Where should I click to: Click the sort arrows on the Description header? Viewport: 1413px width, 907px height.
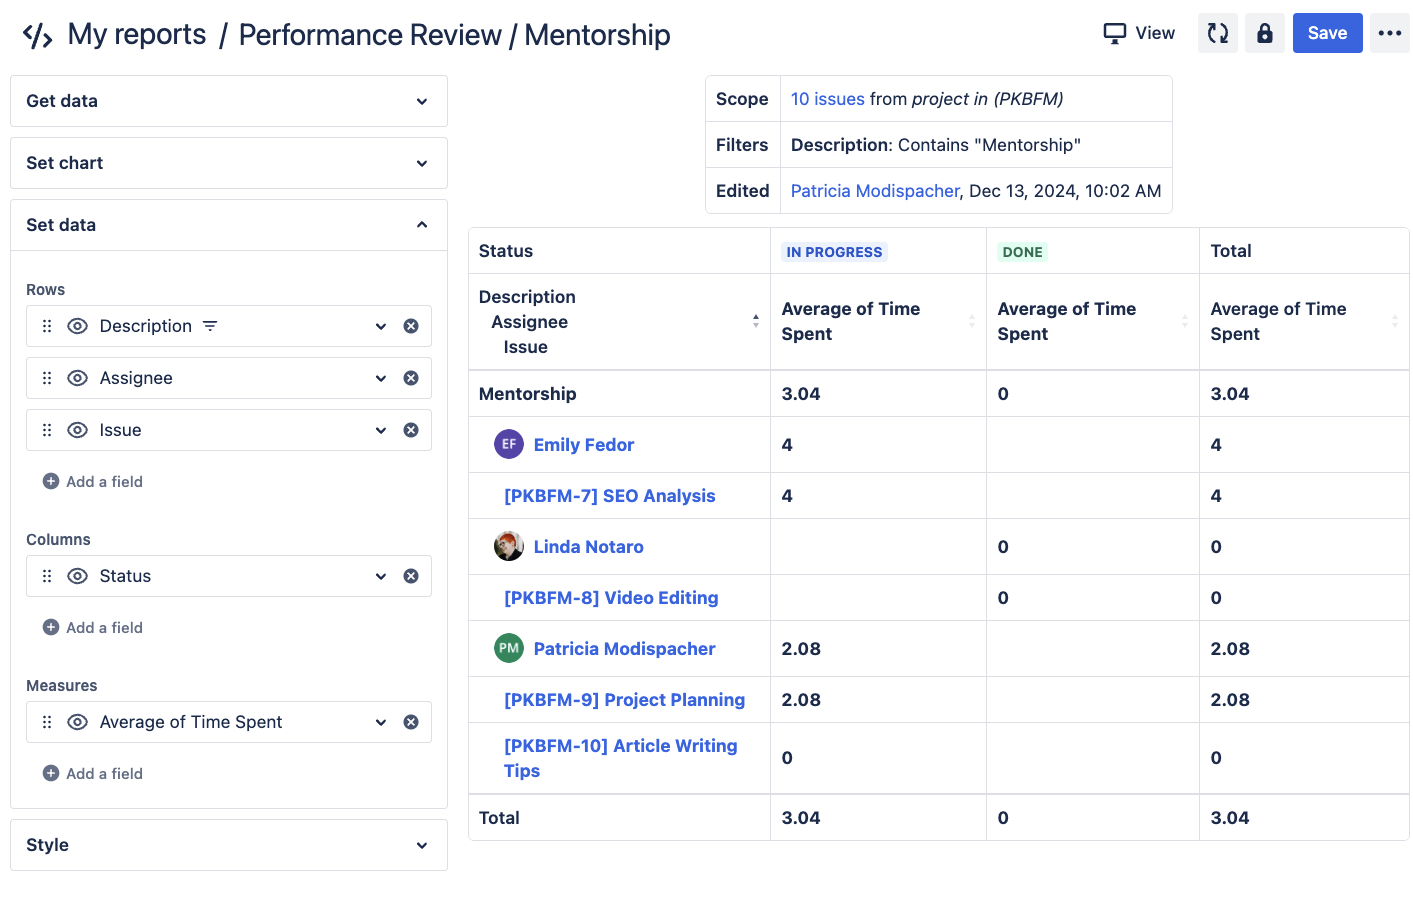[x=756, y=321]
